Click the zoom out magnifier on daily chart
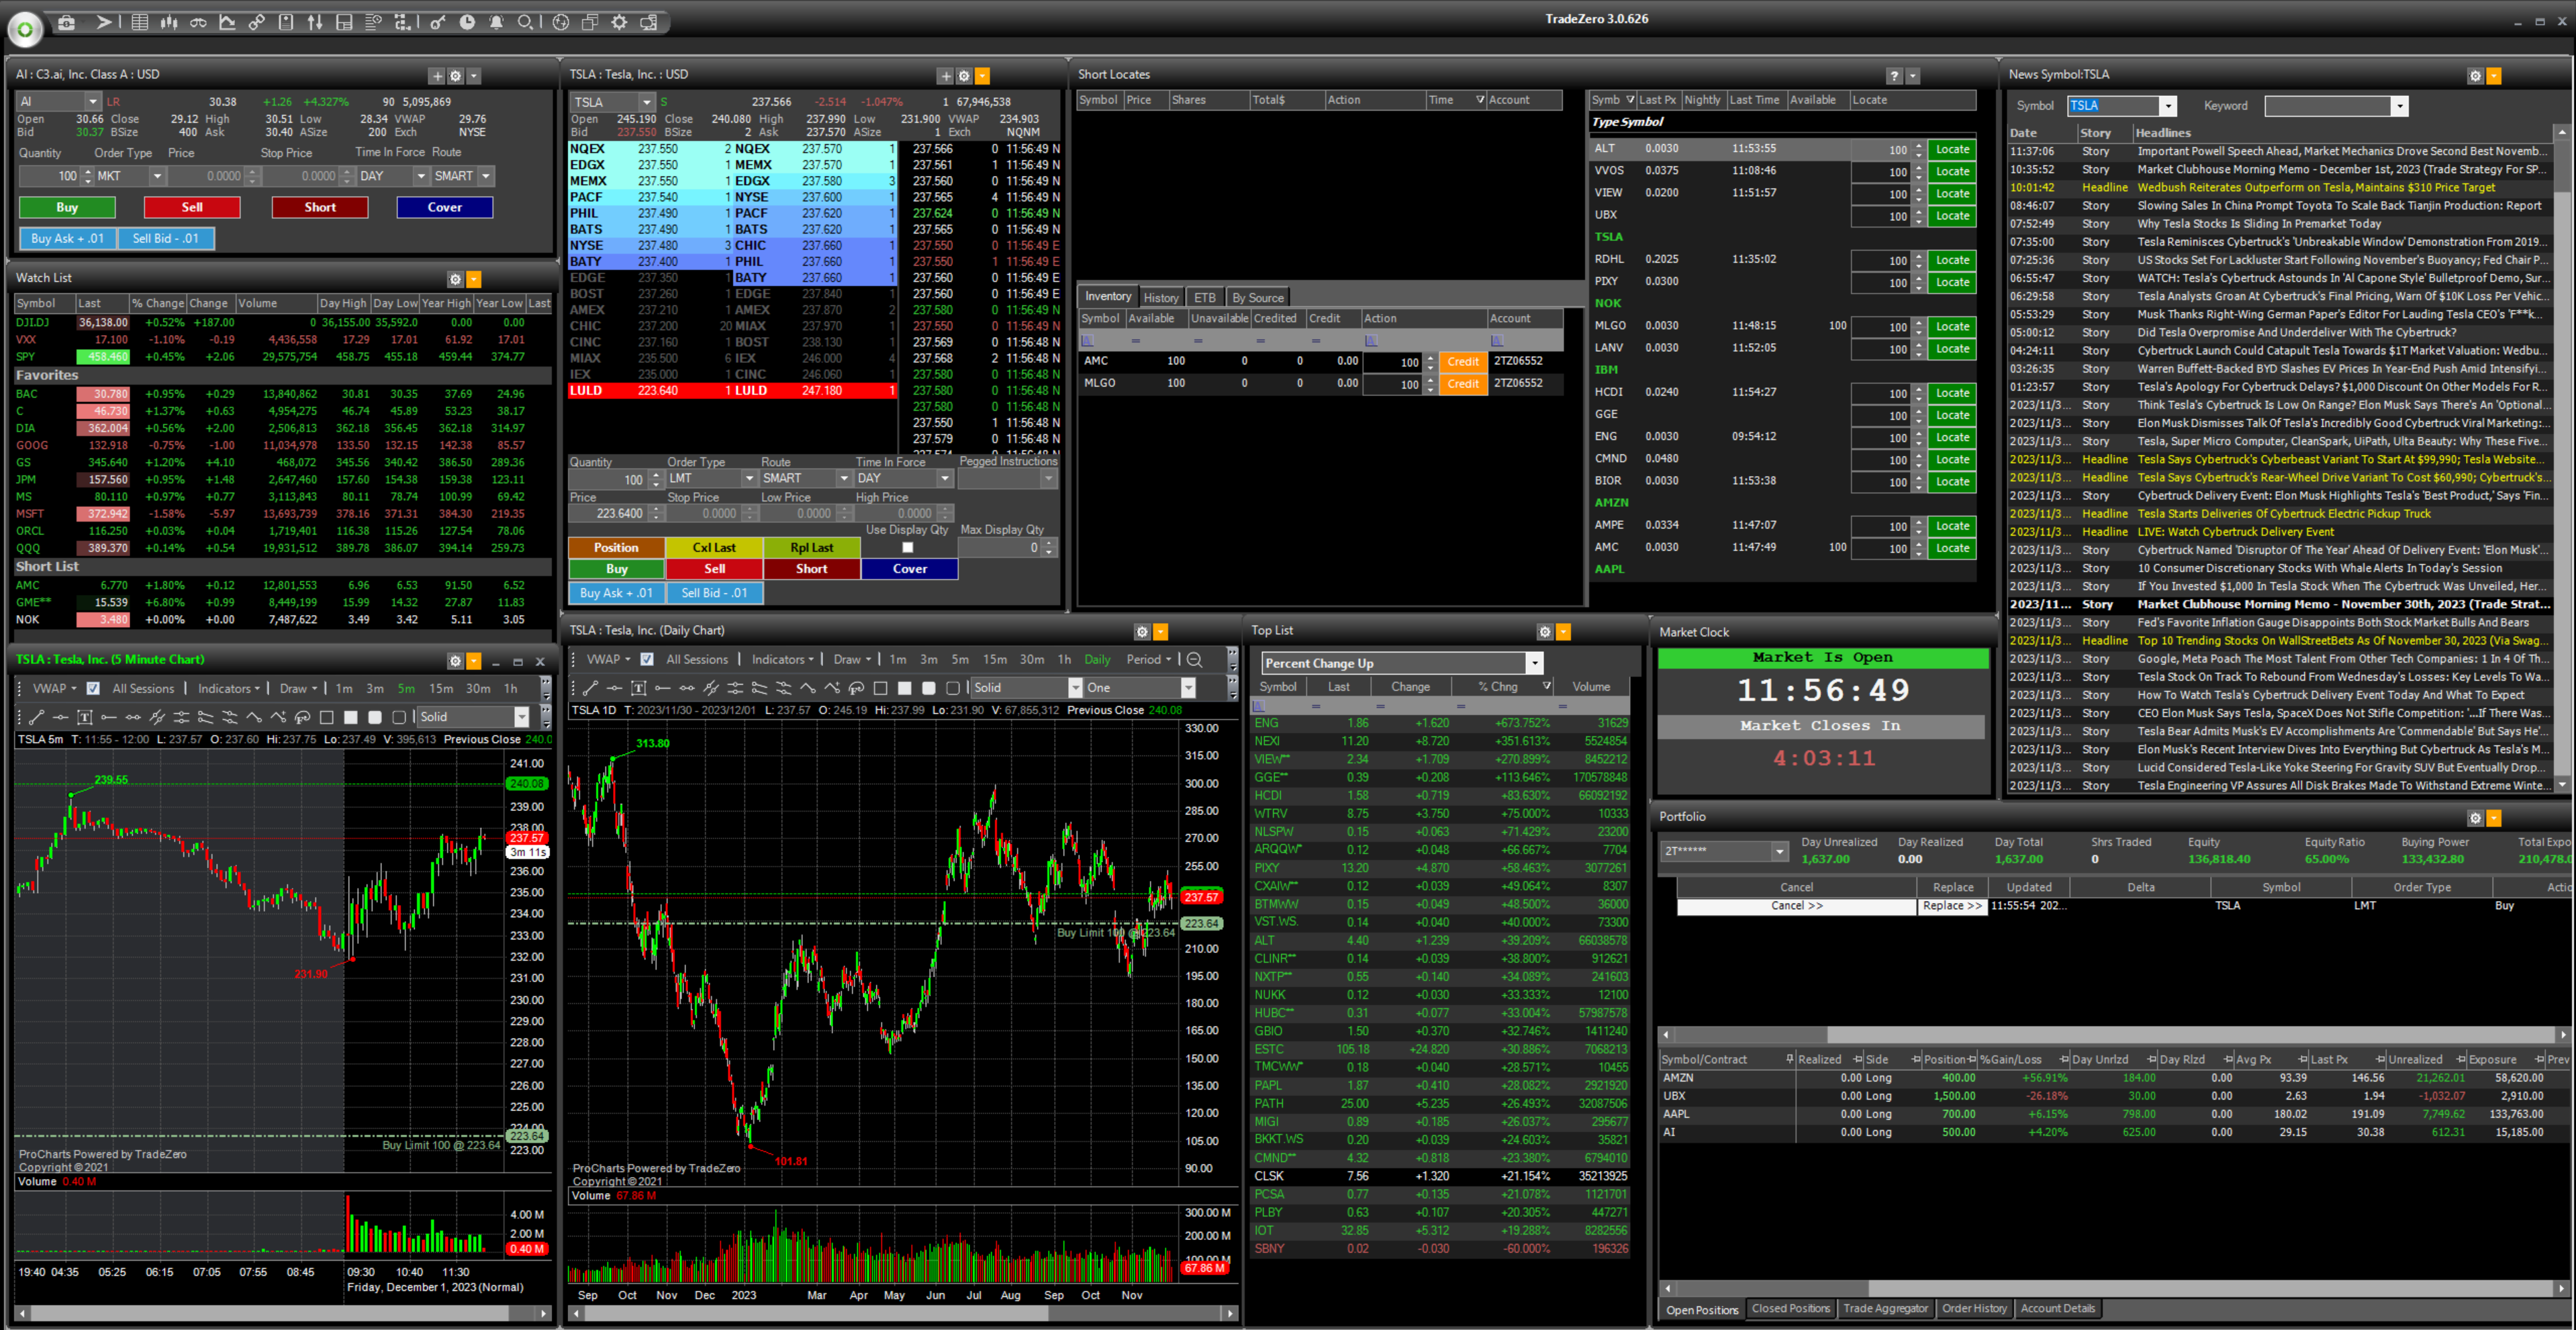The width and height of the screenshot is (2576, 1330). [1194, 659]
